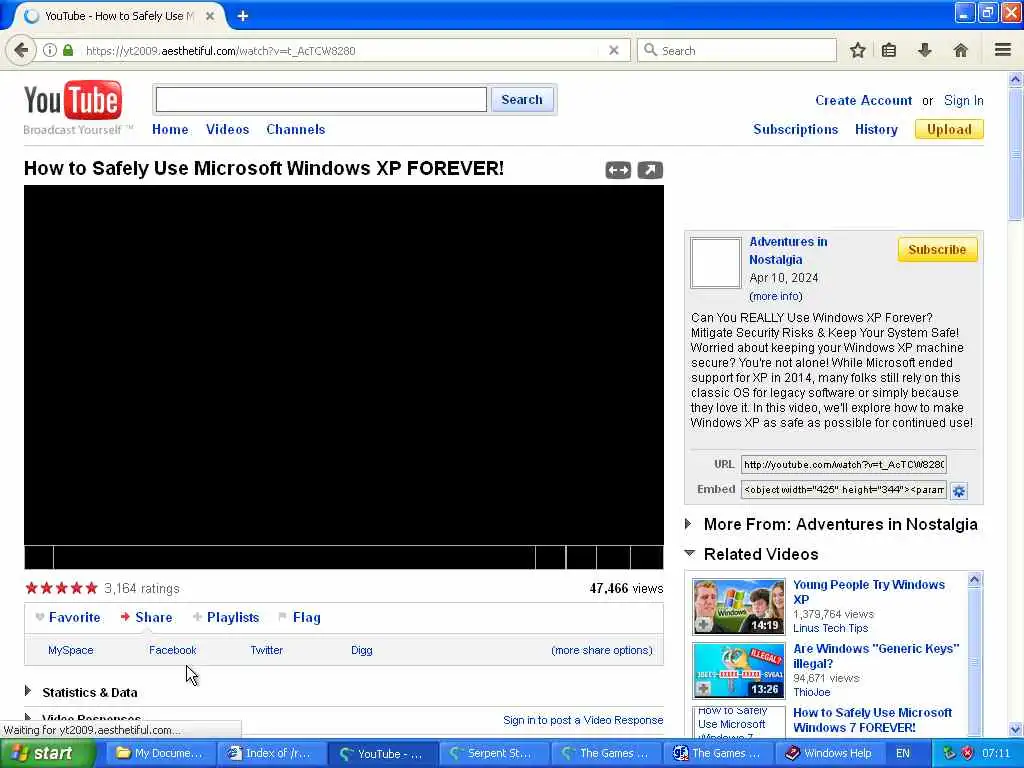Viewport: 1024px width, 768px height.
Task: Click the red security shield tray icon
Action: coord(967,754)
